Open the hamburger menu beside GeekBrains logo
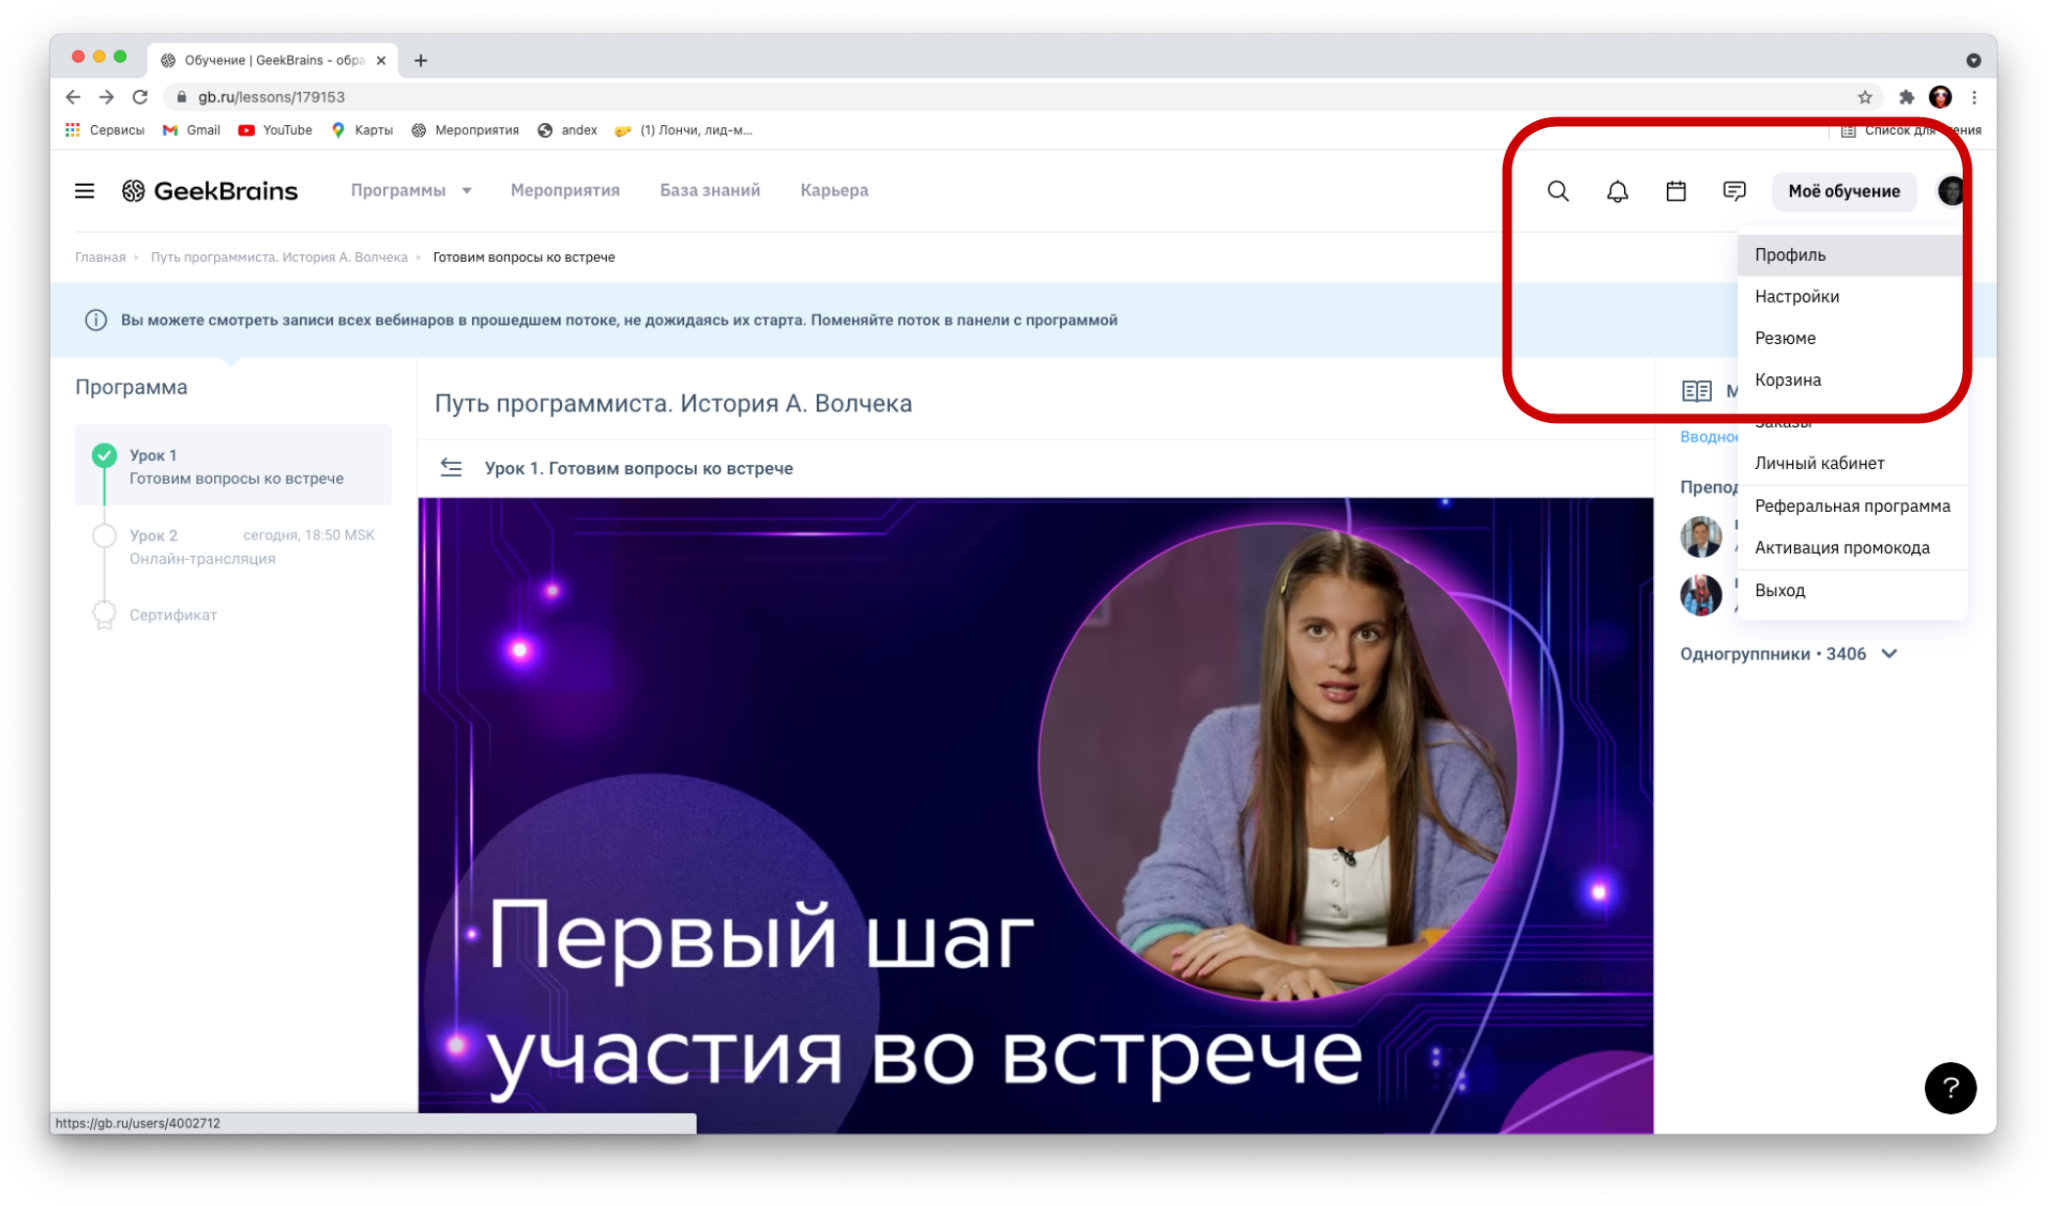2048x1206 pixels. (85, 190)
